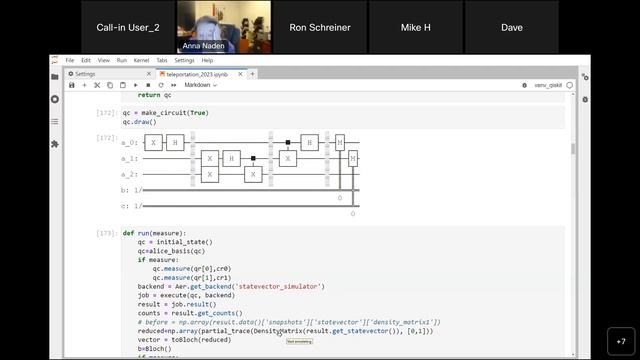Open the Markdown cell type dropdown
640x360 pixels.
pyautogui.click(x=200, y=85)
